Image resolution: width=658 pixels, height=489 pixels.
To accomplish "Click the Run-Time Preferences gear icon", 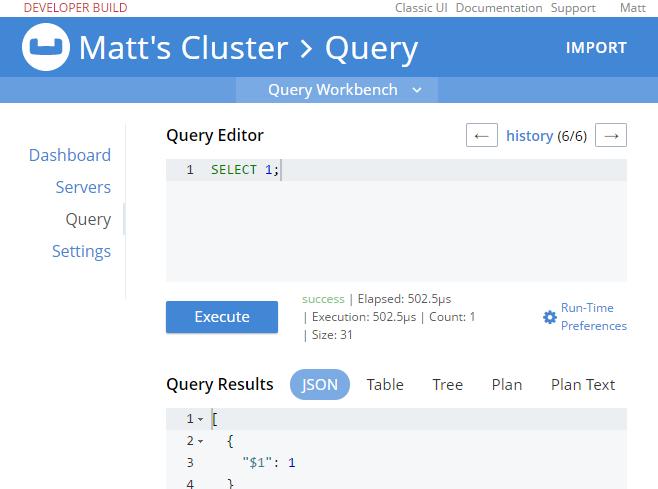I will click(550, 317).
